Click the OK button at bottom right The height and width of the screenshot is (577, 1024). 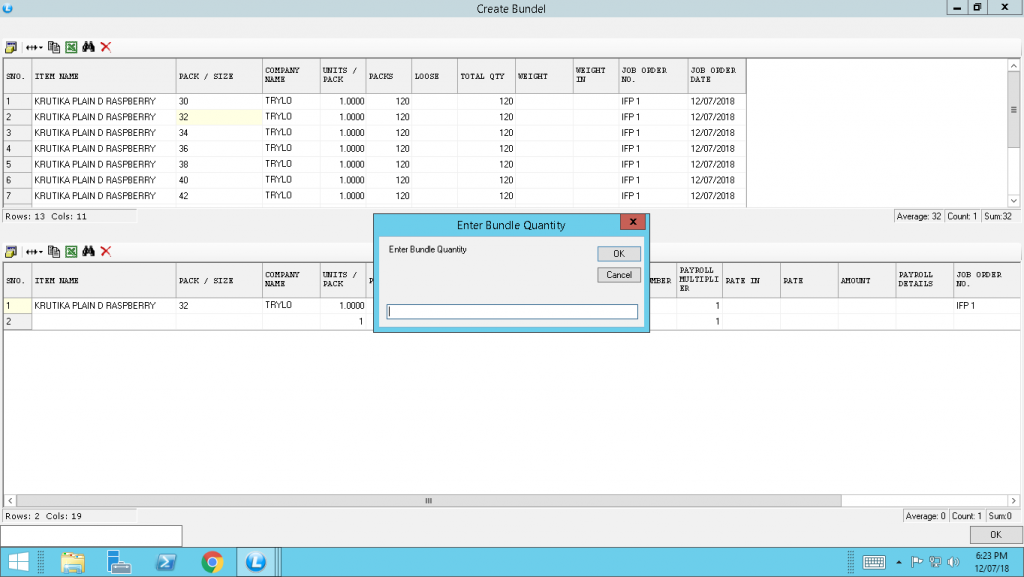[994, 535]
